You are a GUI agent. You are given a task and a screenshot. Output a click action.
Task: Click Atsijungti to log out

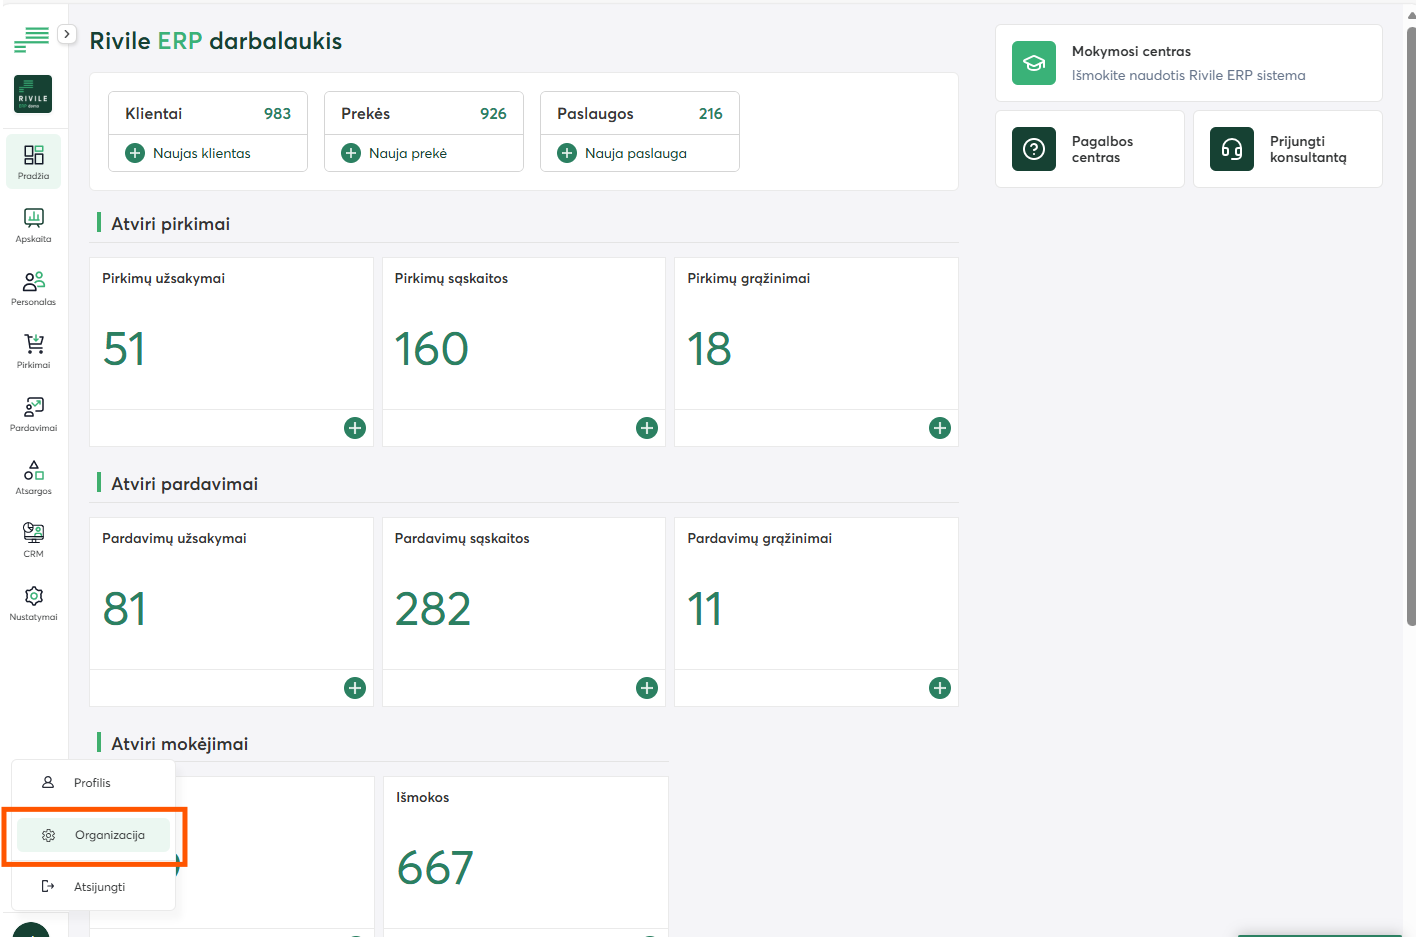click(98, 887)
